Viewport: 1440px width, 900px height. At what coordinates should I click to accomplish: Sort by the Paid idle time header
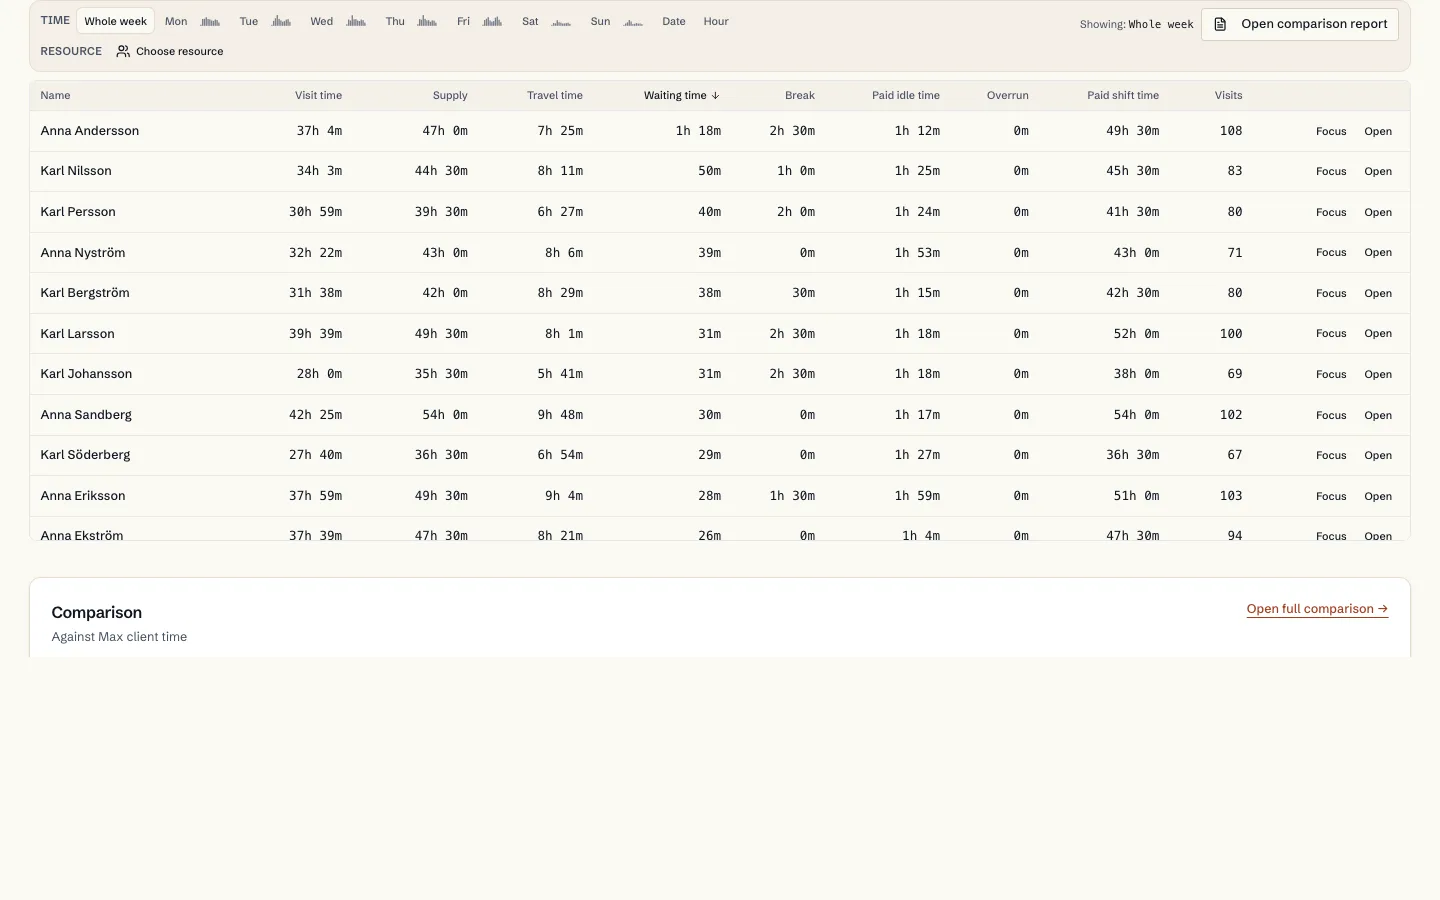[906, 96]
